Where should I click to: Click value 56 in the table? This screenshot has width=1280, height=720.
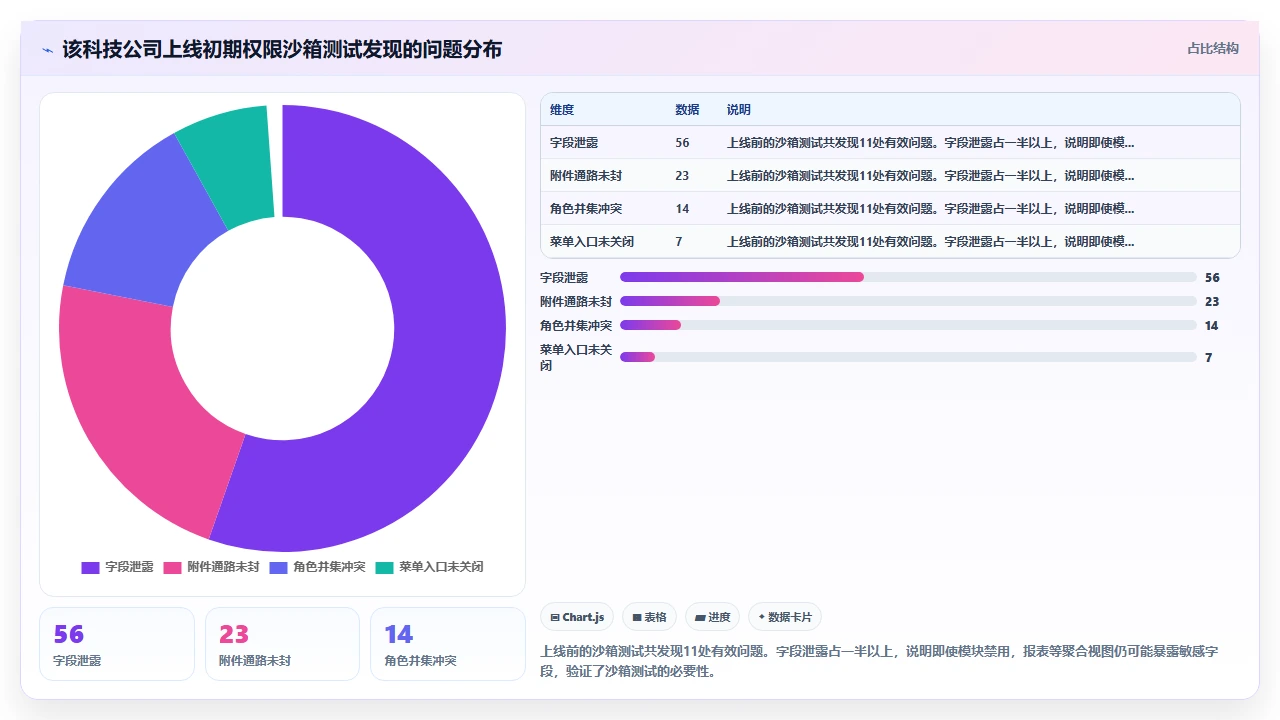(x=682, y=143)
